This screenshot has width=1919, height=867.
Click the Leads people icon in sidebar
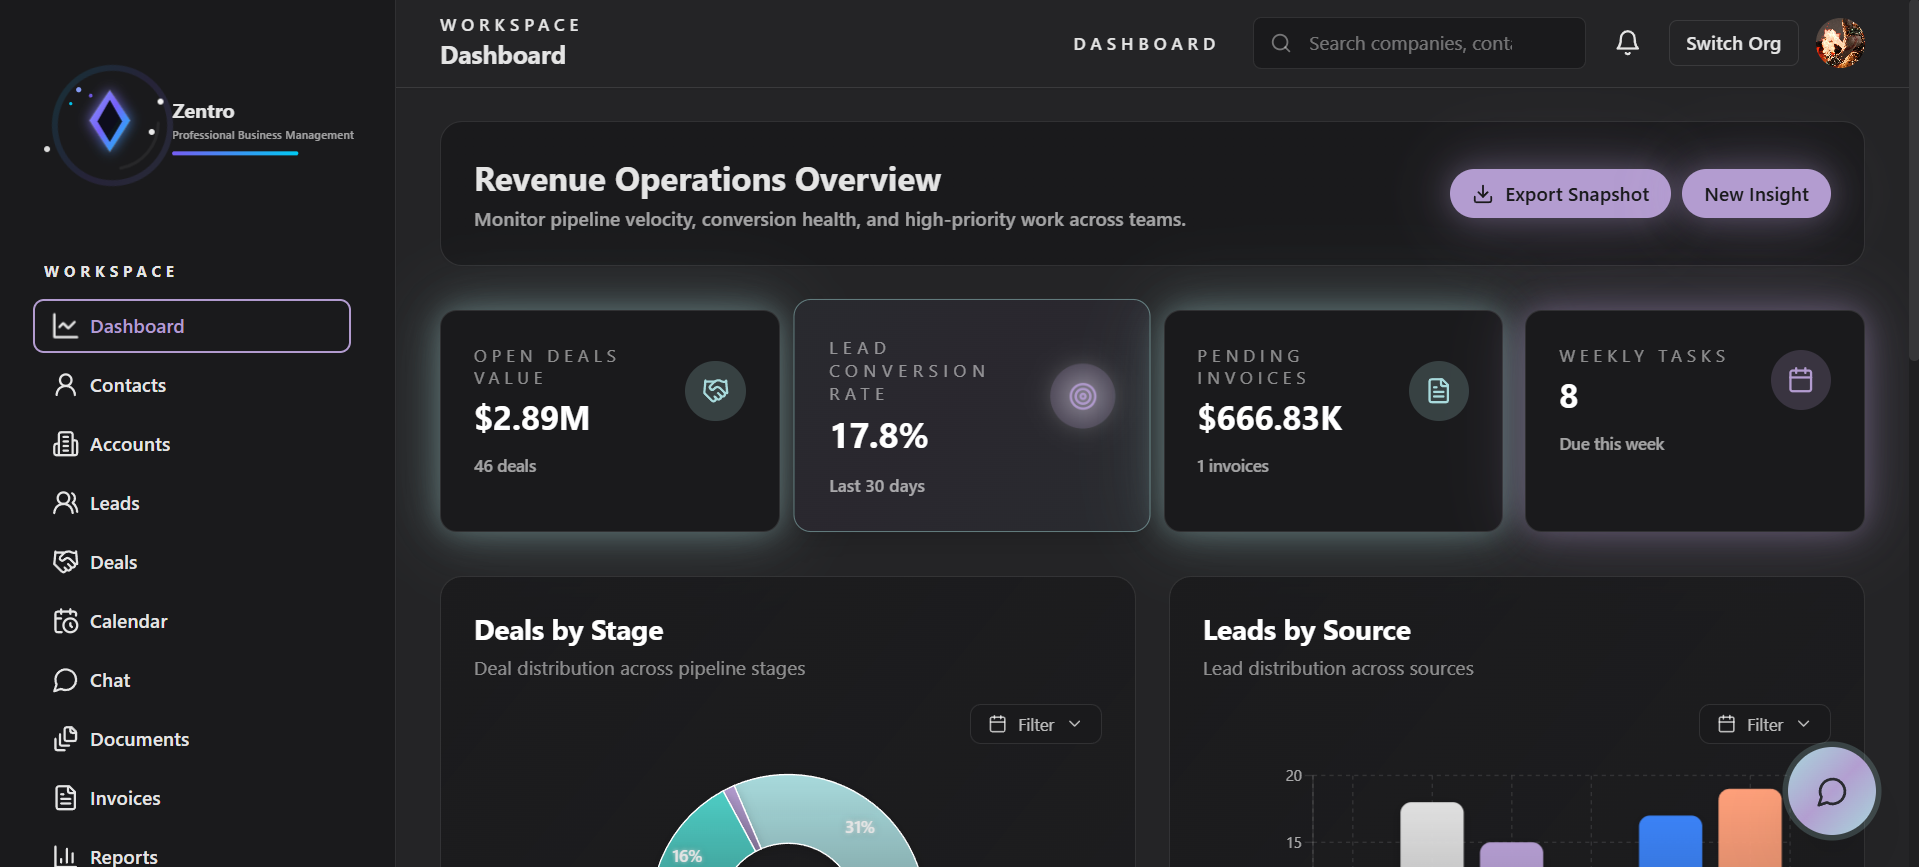point(65,503)
